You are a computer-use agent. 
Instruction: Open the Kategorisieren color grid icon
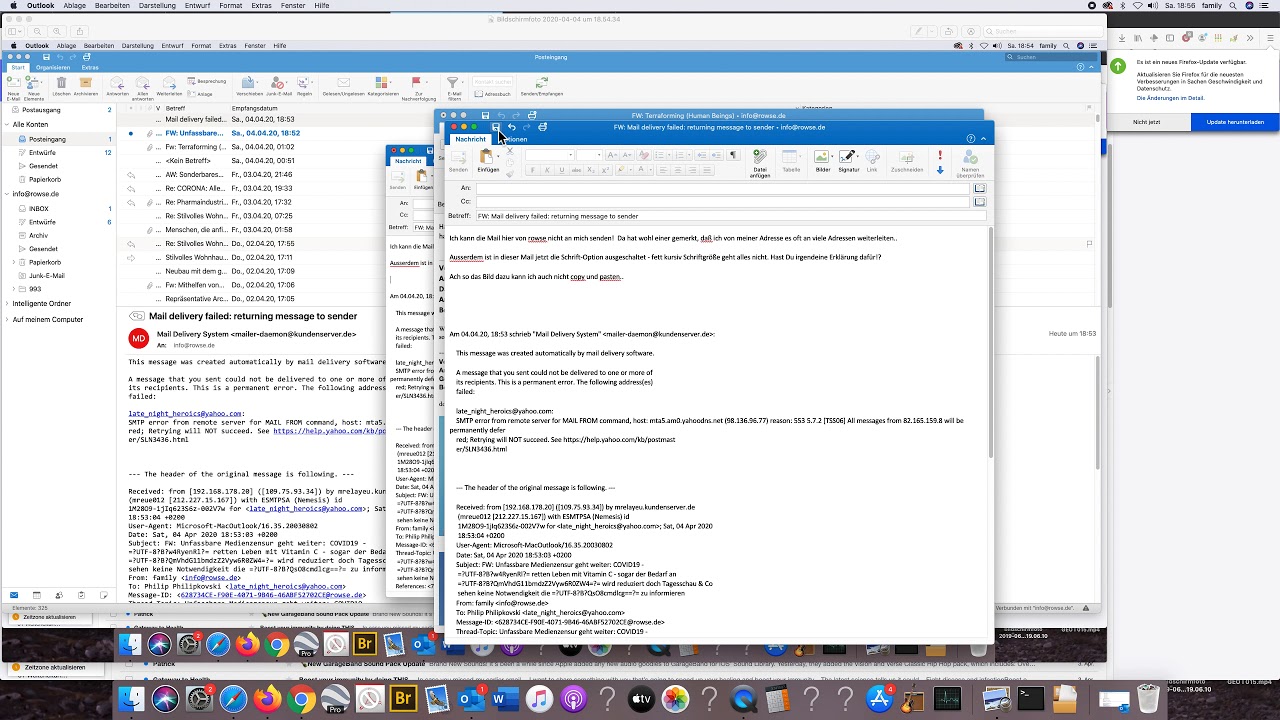pos(383,84)
